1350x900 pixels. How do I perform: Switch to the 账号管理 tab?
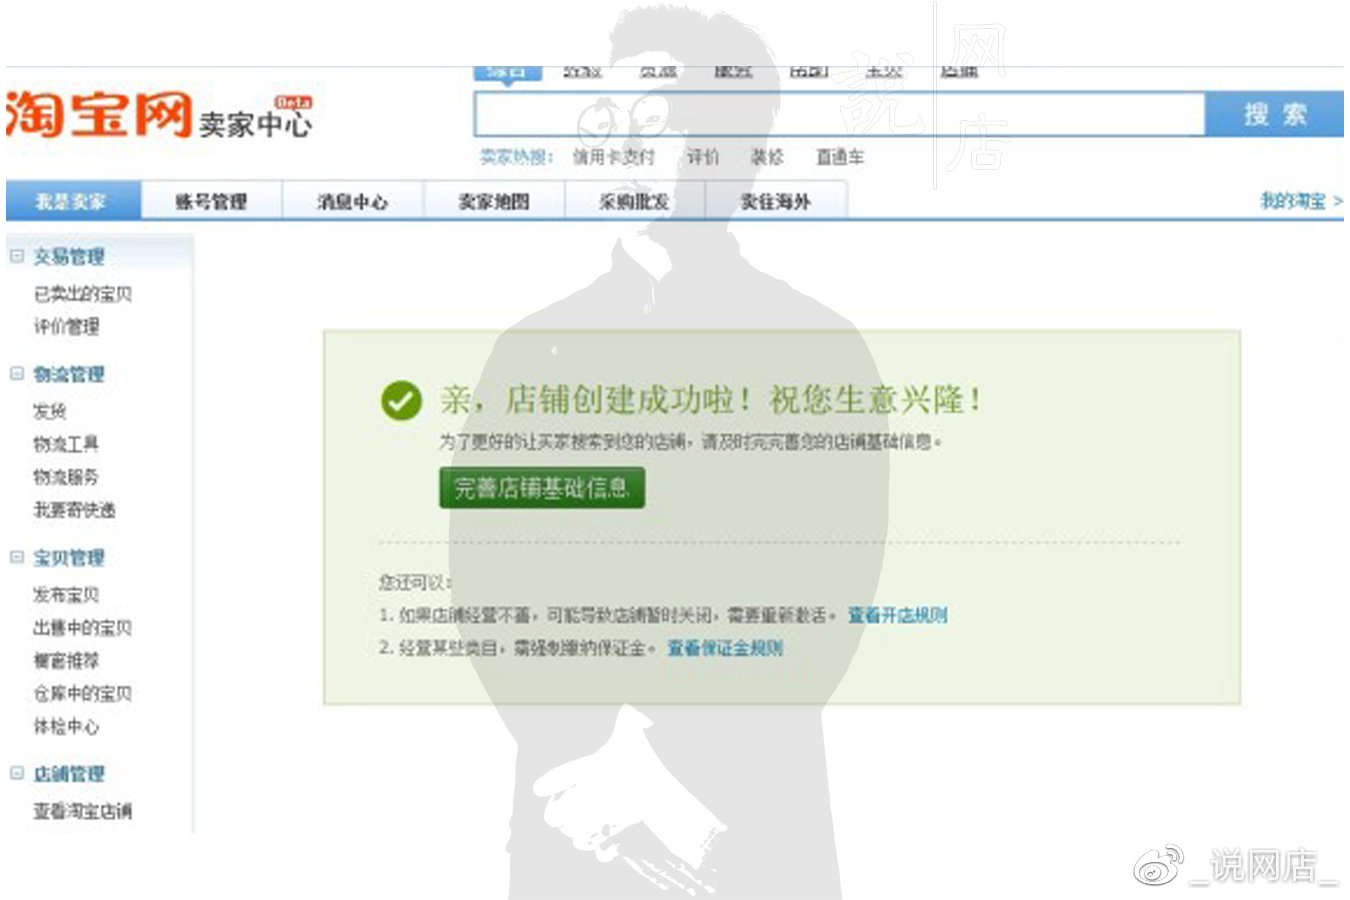pyautogui.click(x=211, y=201)
